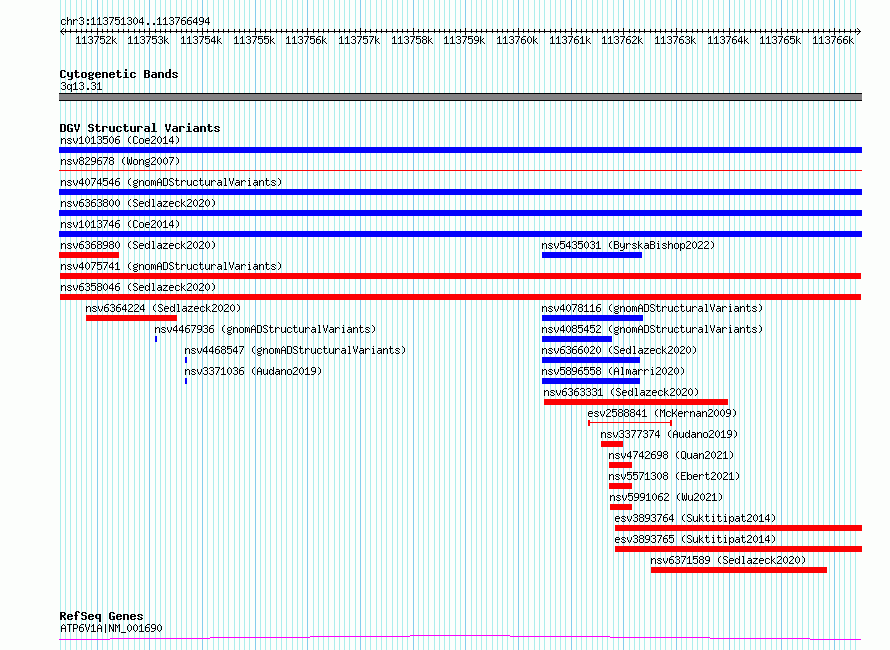Select the nsv5435031 (ByrskaBishop2022) label
Screen dimensions: 890x650
pos(628,245)
